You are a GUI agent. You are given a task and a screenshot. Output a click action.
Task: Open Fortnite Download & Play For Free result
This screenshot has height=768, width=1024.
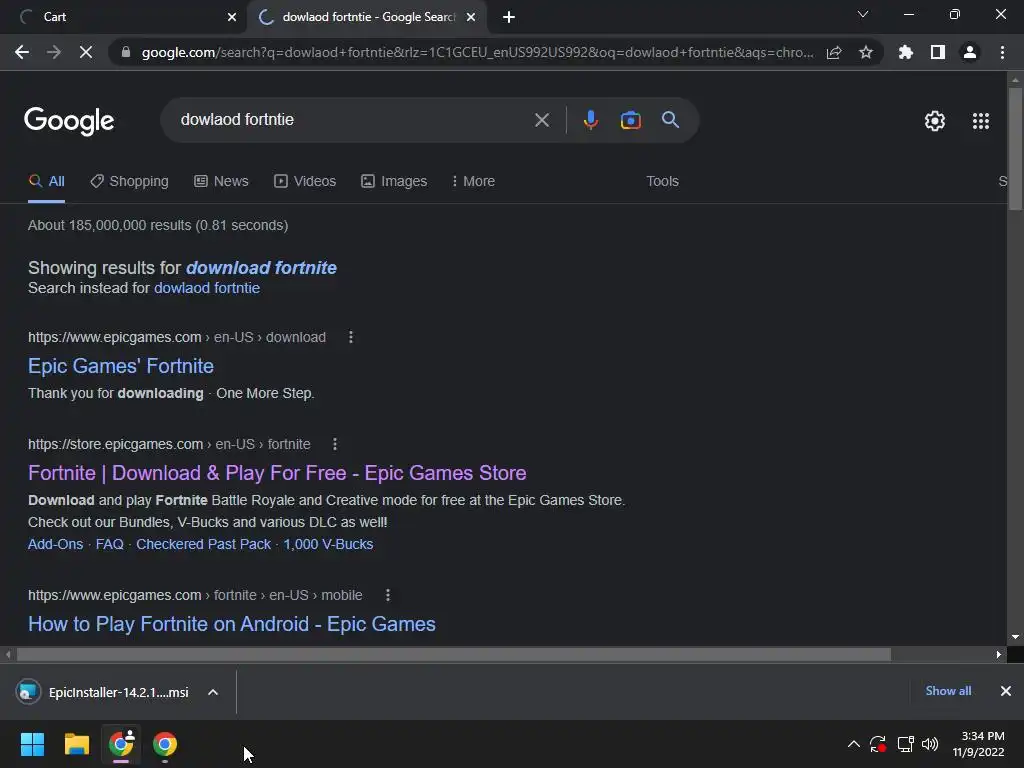tap(277, 473)
